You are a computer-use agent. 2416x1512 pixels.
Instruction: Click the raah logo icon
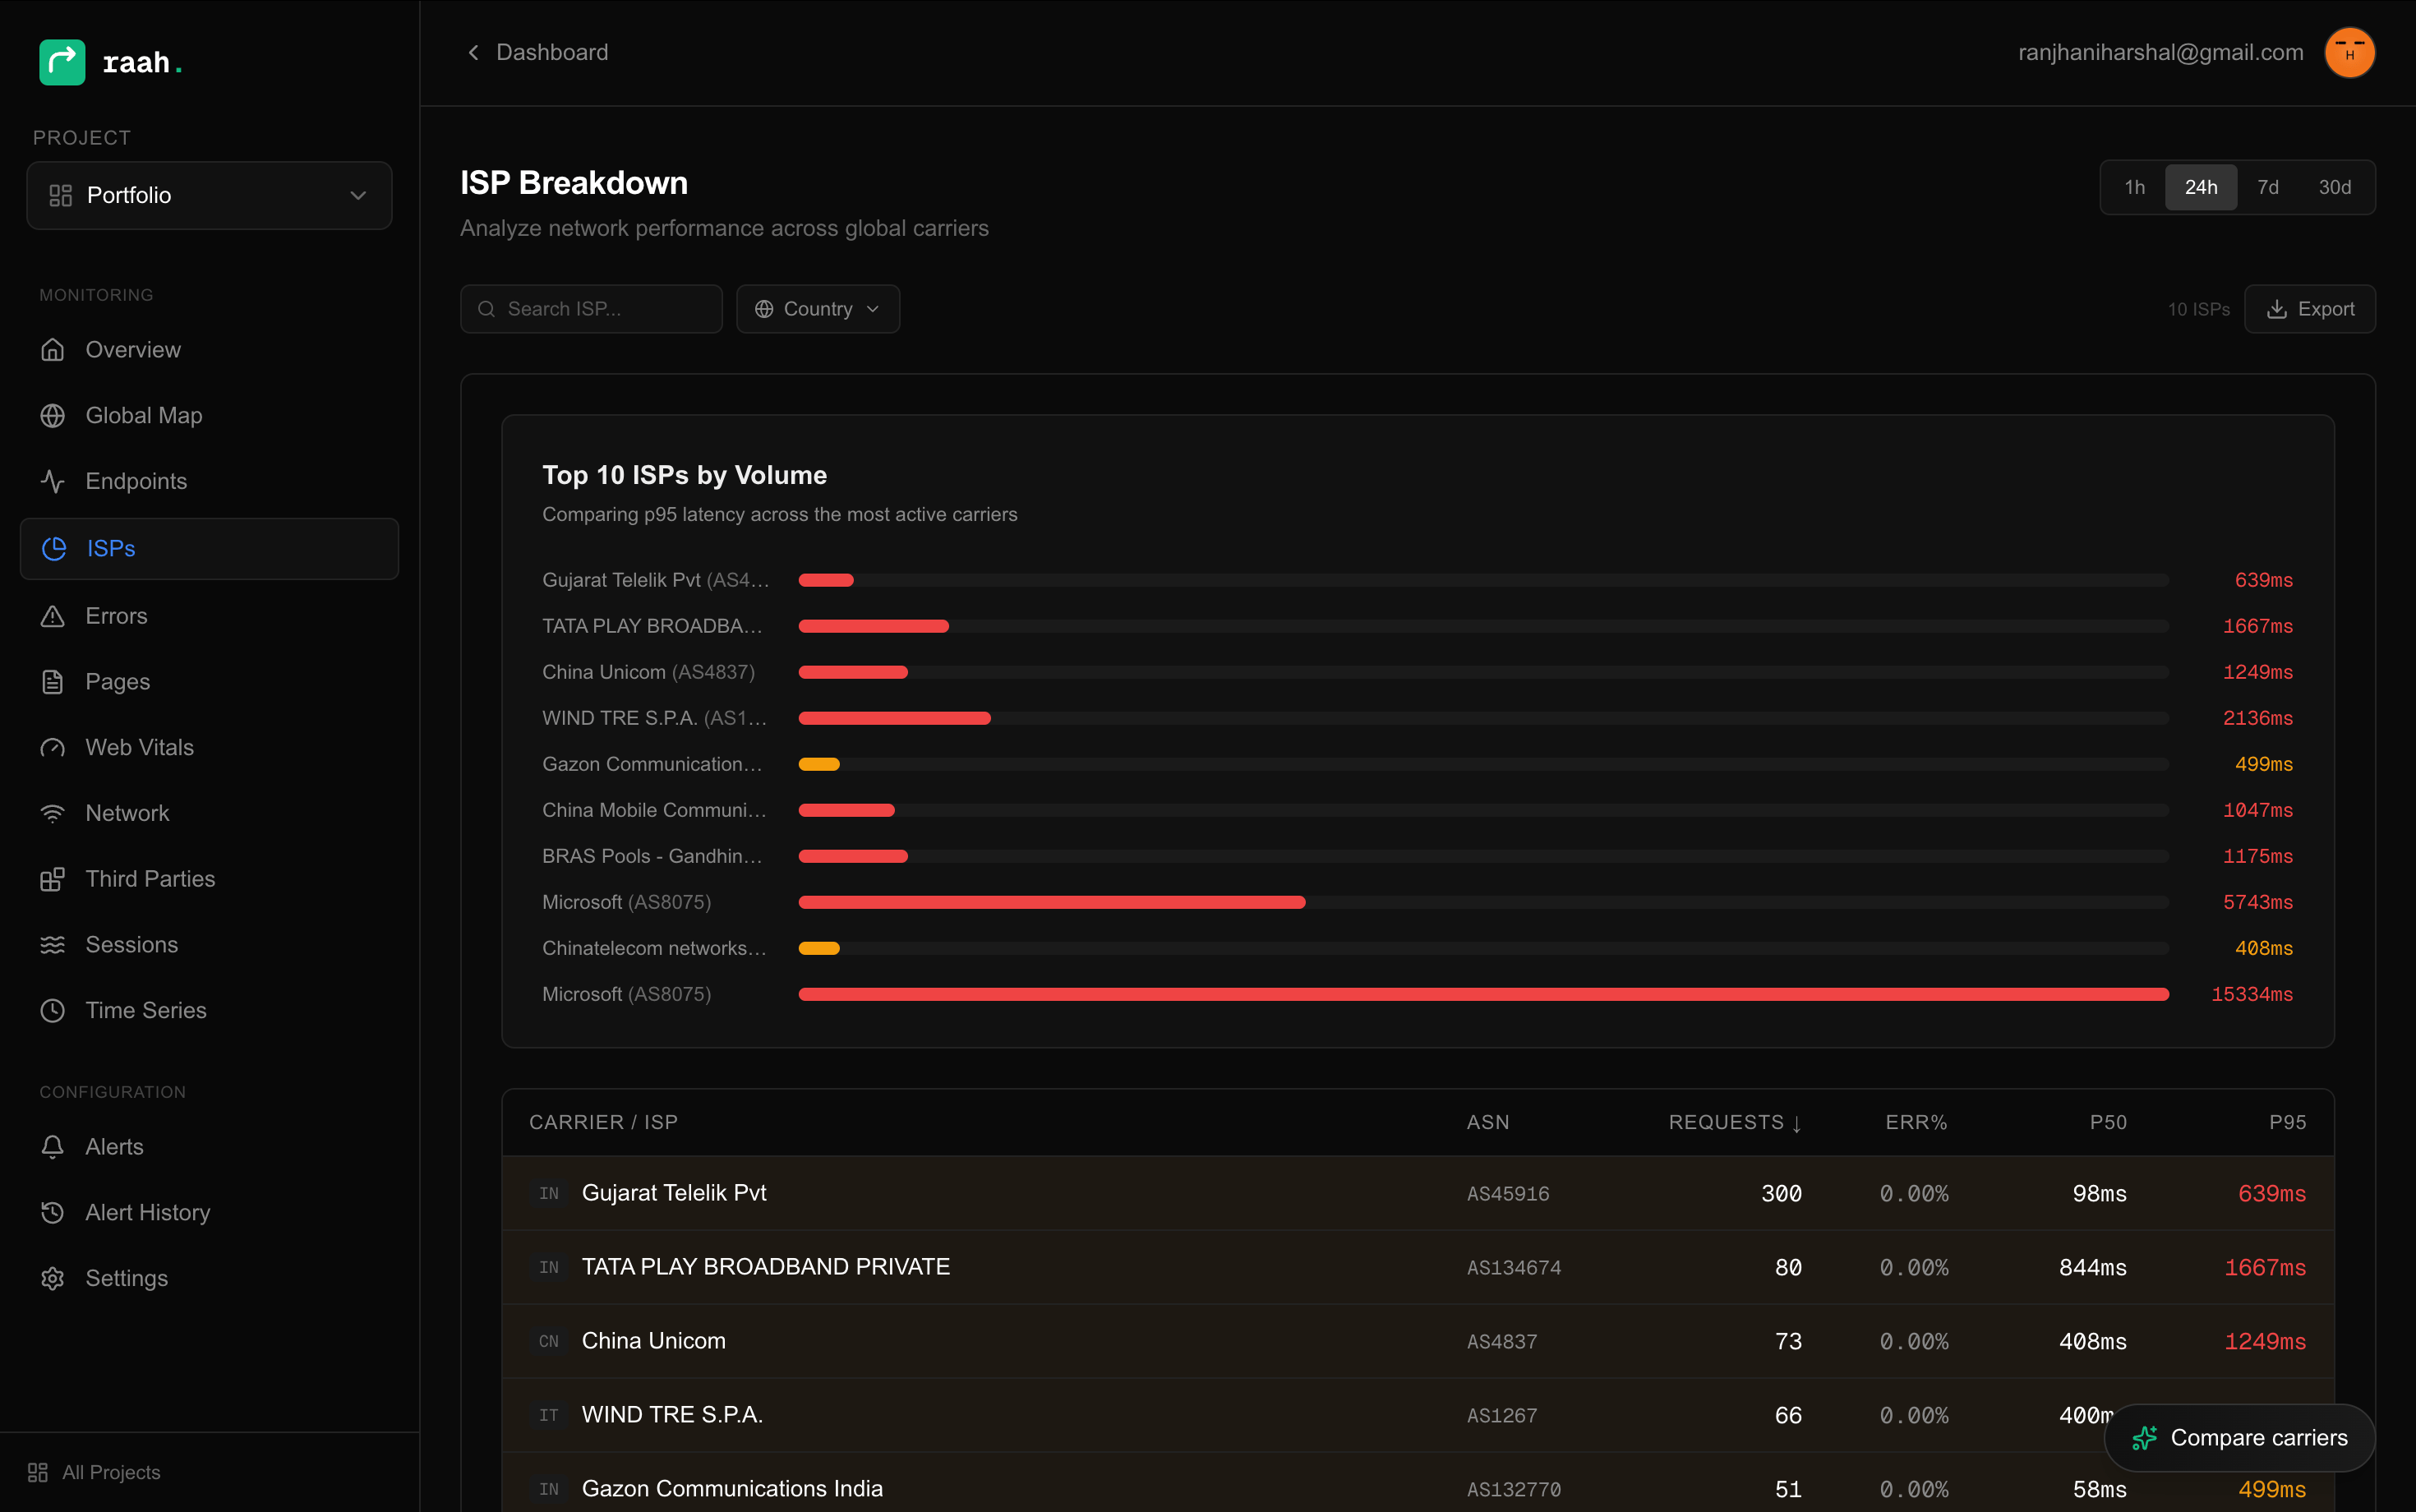pos(62,62)
